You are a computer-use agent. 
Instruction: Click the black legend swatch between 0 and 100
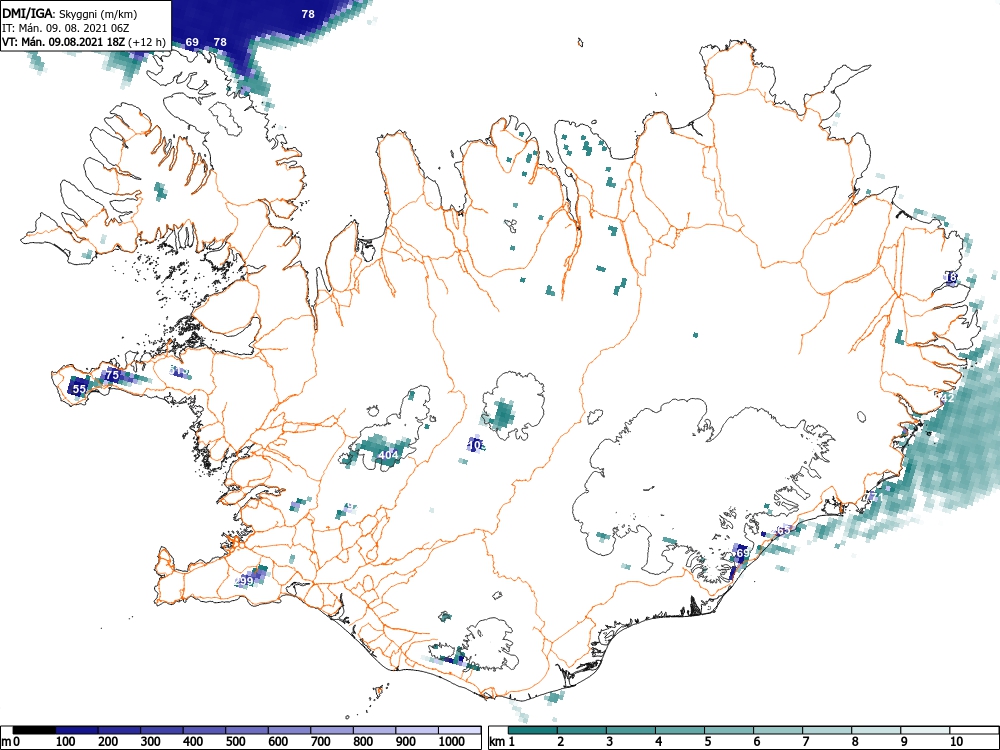(34, 730)
